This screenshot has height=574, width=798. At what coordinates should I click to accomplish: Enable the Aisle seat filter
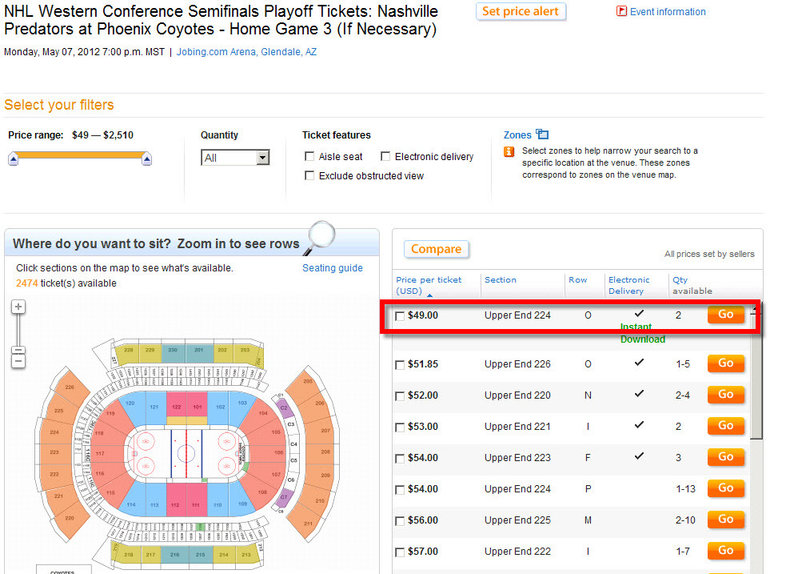(309, 156)
